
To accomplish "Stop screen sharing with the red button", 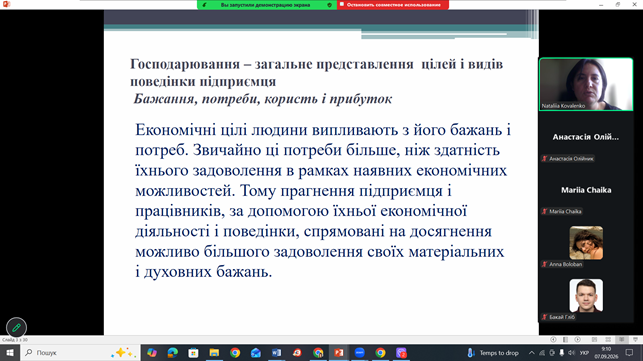I will click(393, 5).
